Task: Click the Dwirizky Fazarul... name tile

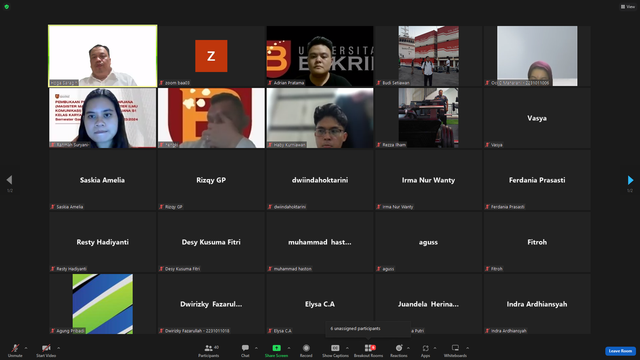Action: 211,304
